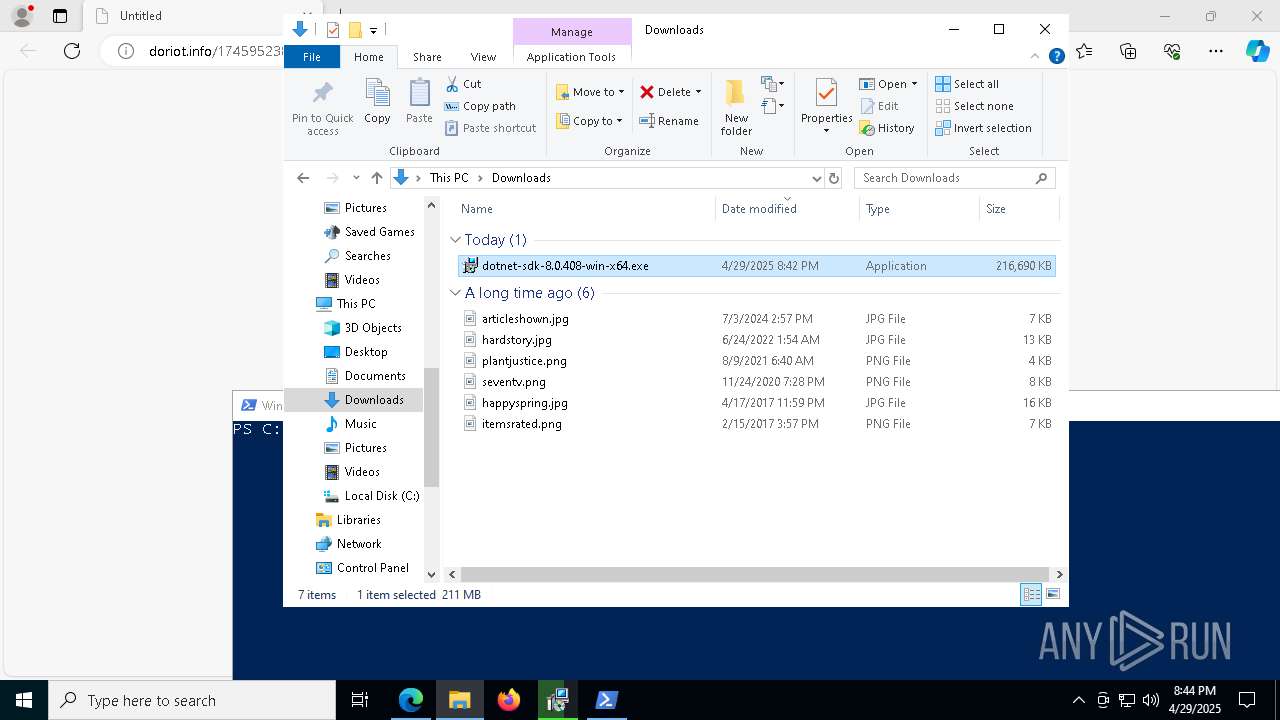This screenshot has height=720, width=1280.
Task: Click This PC in address bar
Action: [x=449, y=178]
